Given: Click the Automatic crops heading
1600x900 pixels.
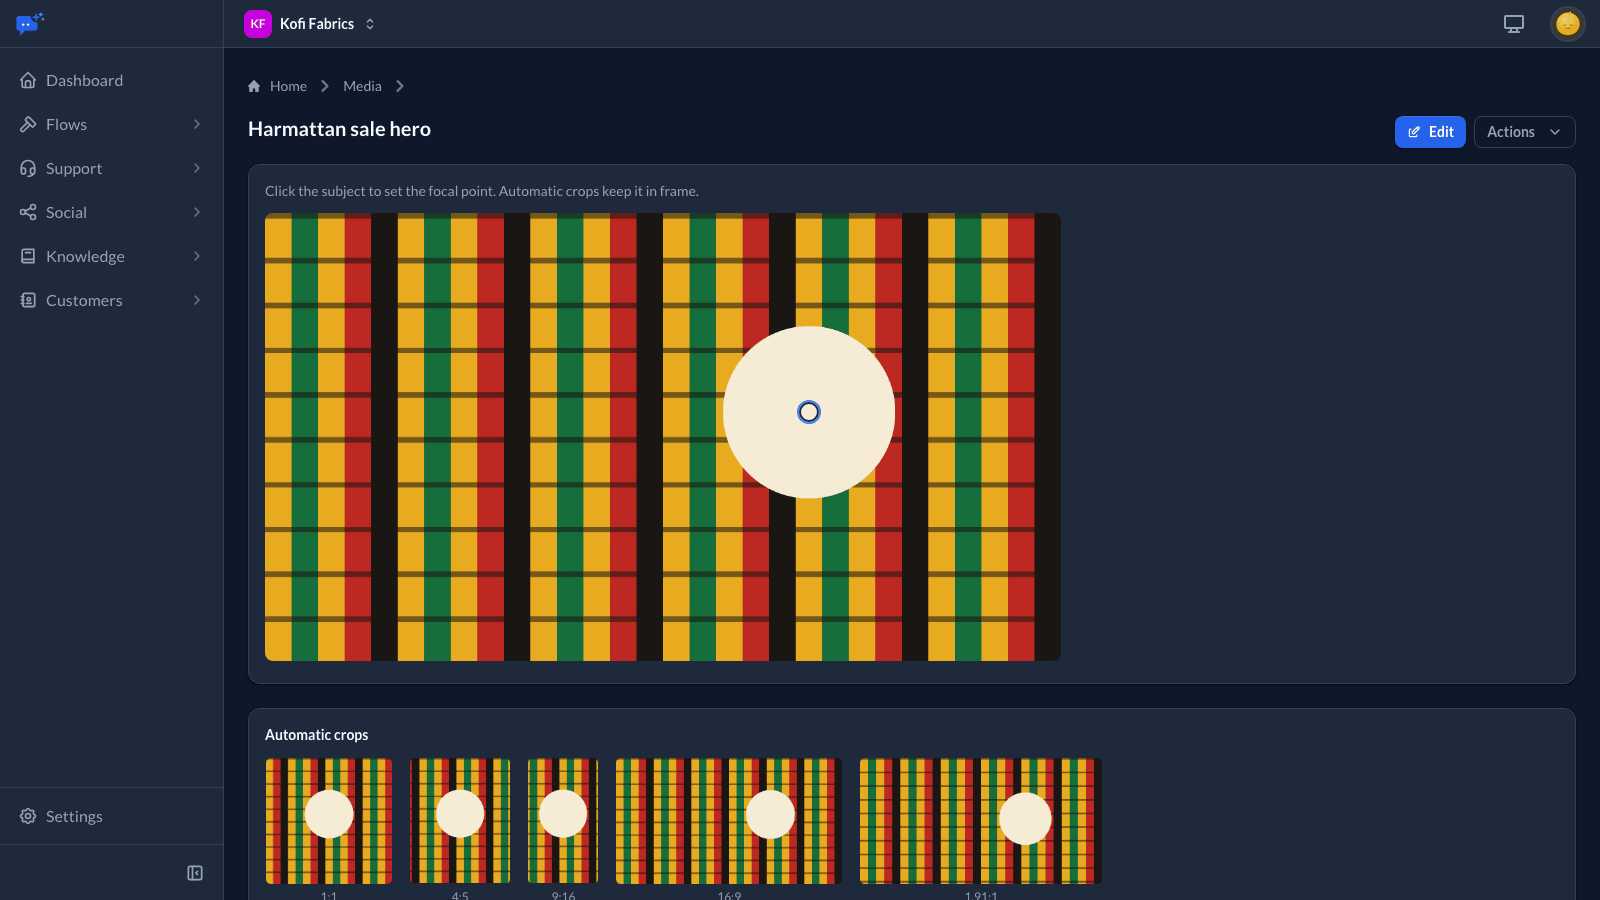Looking at the screenshot, I should tap(316, 735).
